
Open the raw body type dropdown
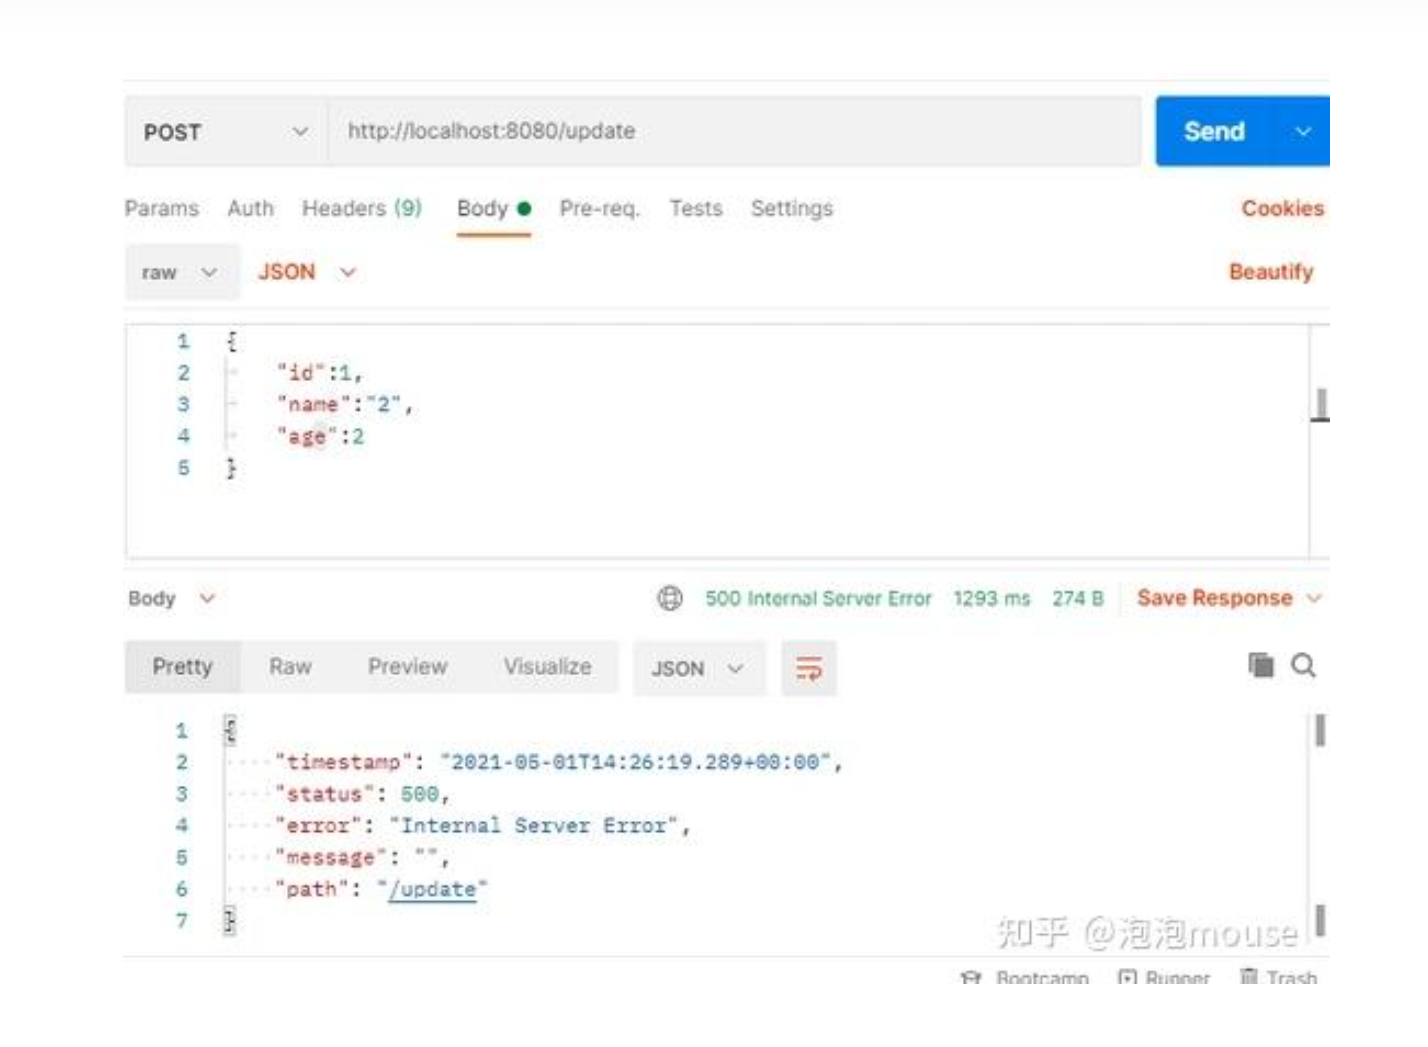coord(181,272)
